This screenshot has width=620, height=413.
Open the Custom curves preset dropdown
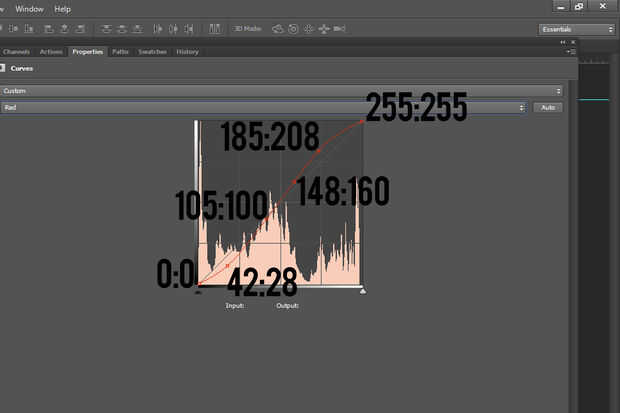pos(281,91)
